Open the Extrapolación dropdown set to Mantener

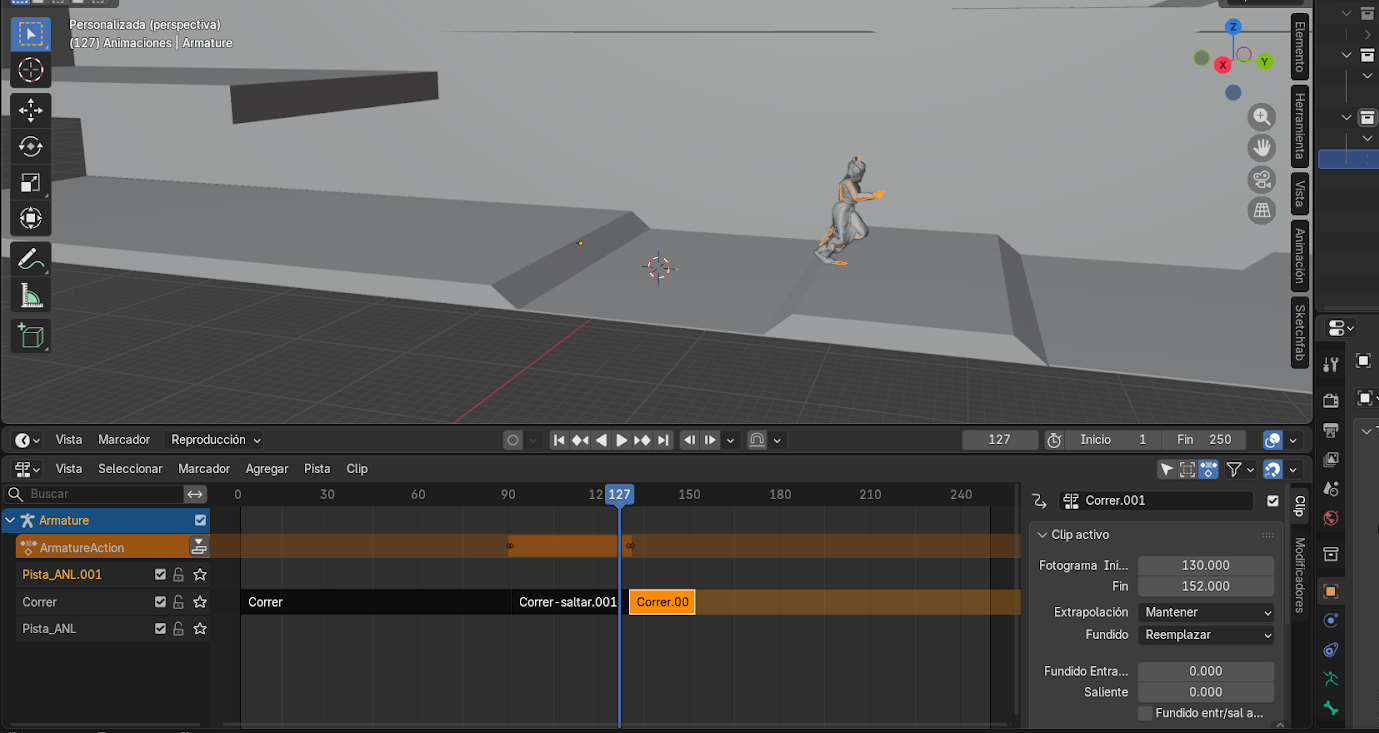point(1206,612)
